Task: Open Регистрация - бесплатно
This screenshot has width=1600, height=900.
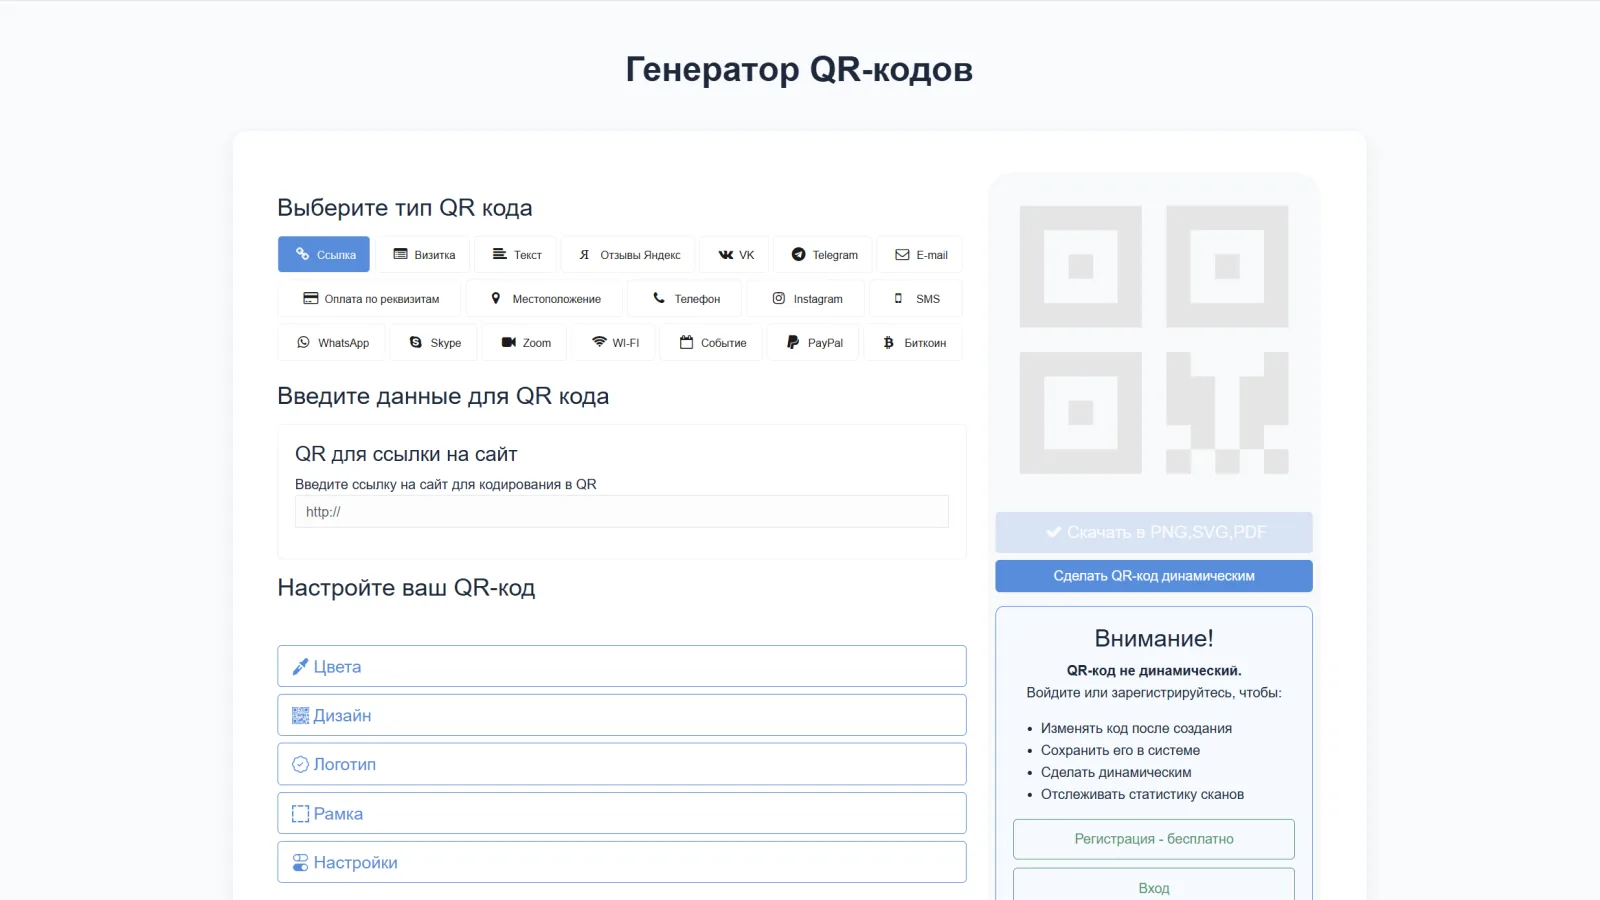Action: coord(1153,838)
